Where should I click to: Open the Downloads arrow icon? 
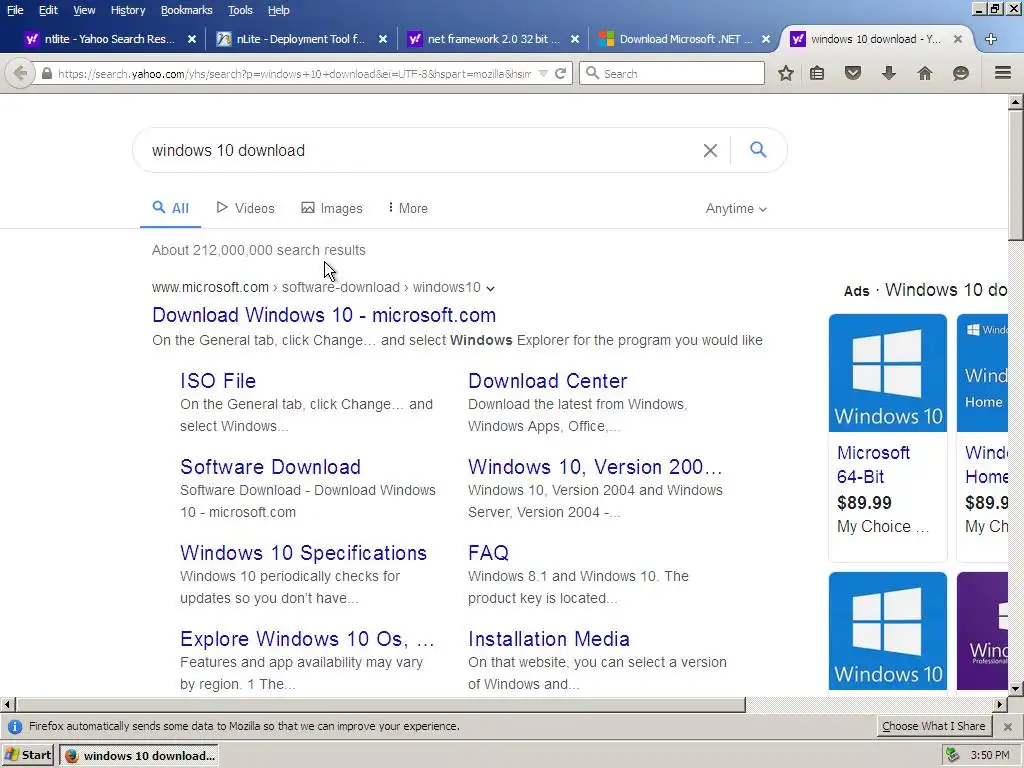(x=889, y=73)
